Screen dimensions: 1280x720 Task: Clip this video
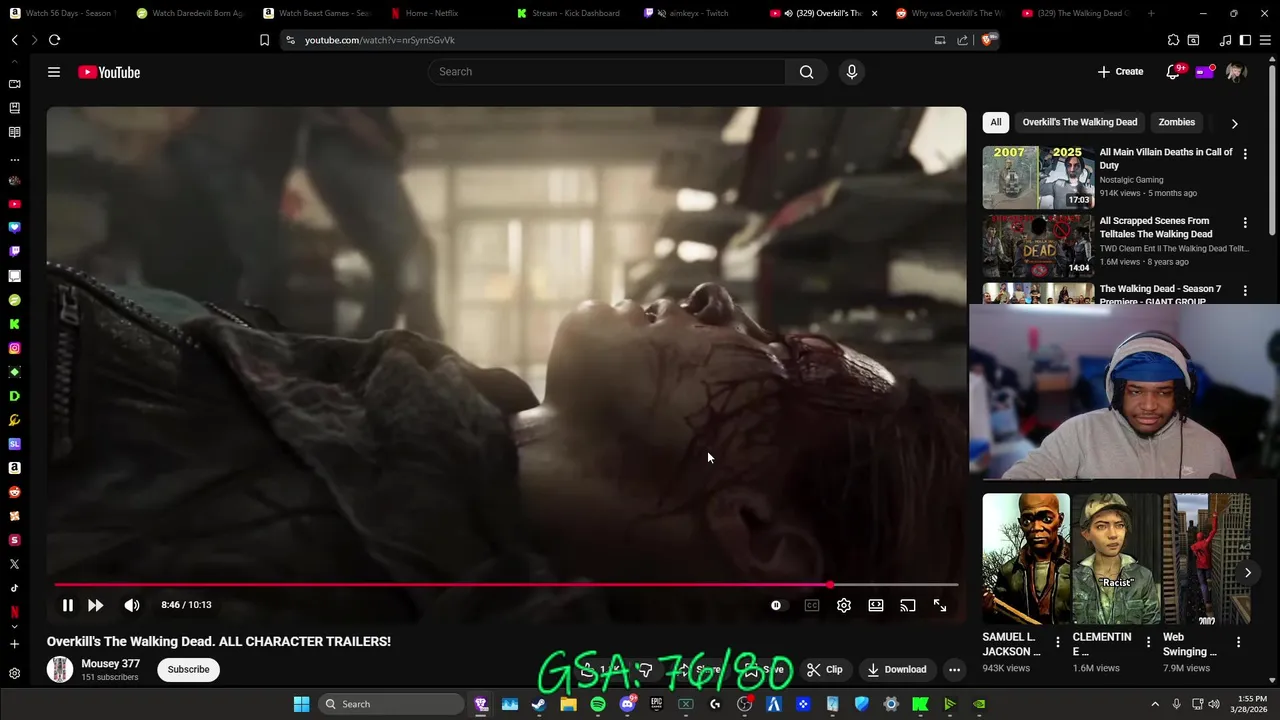[825, 670]
